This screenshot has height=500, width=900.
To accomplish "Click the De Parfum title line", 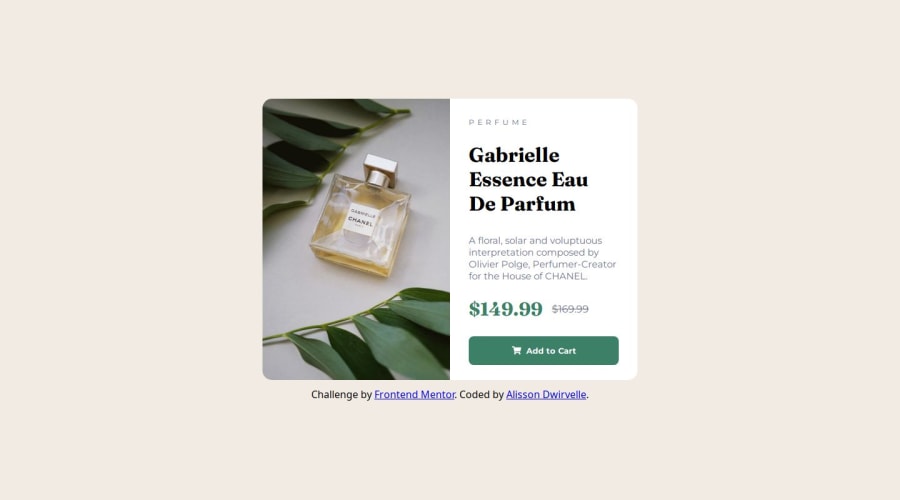I will (522, 204).
